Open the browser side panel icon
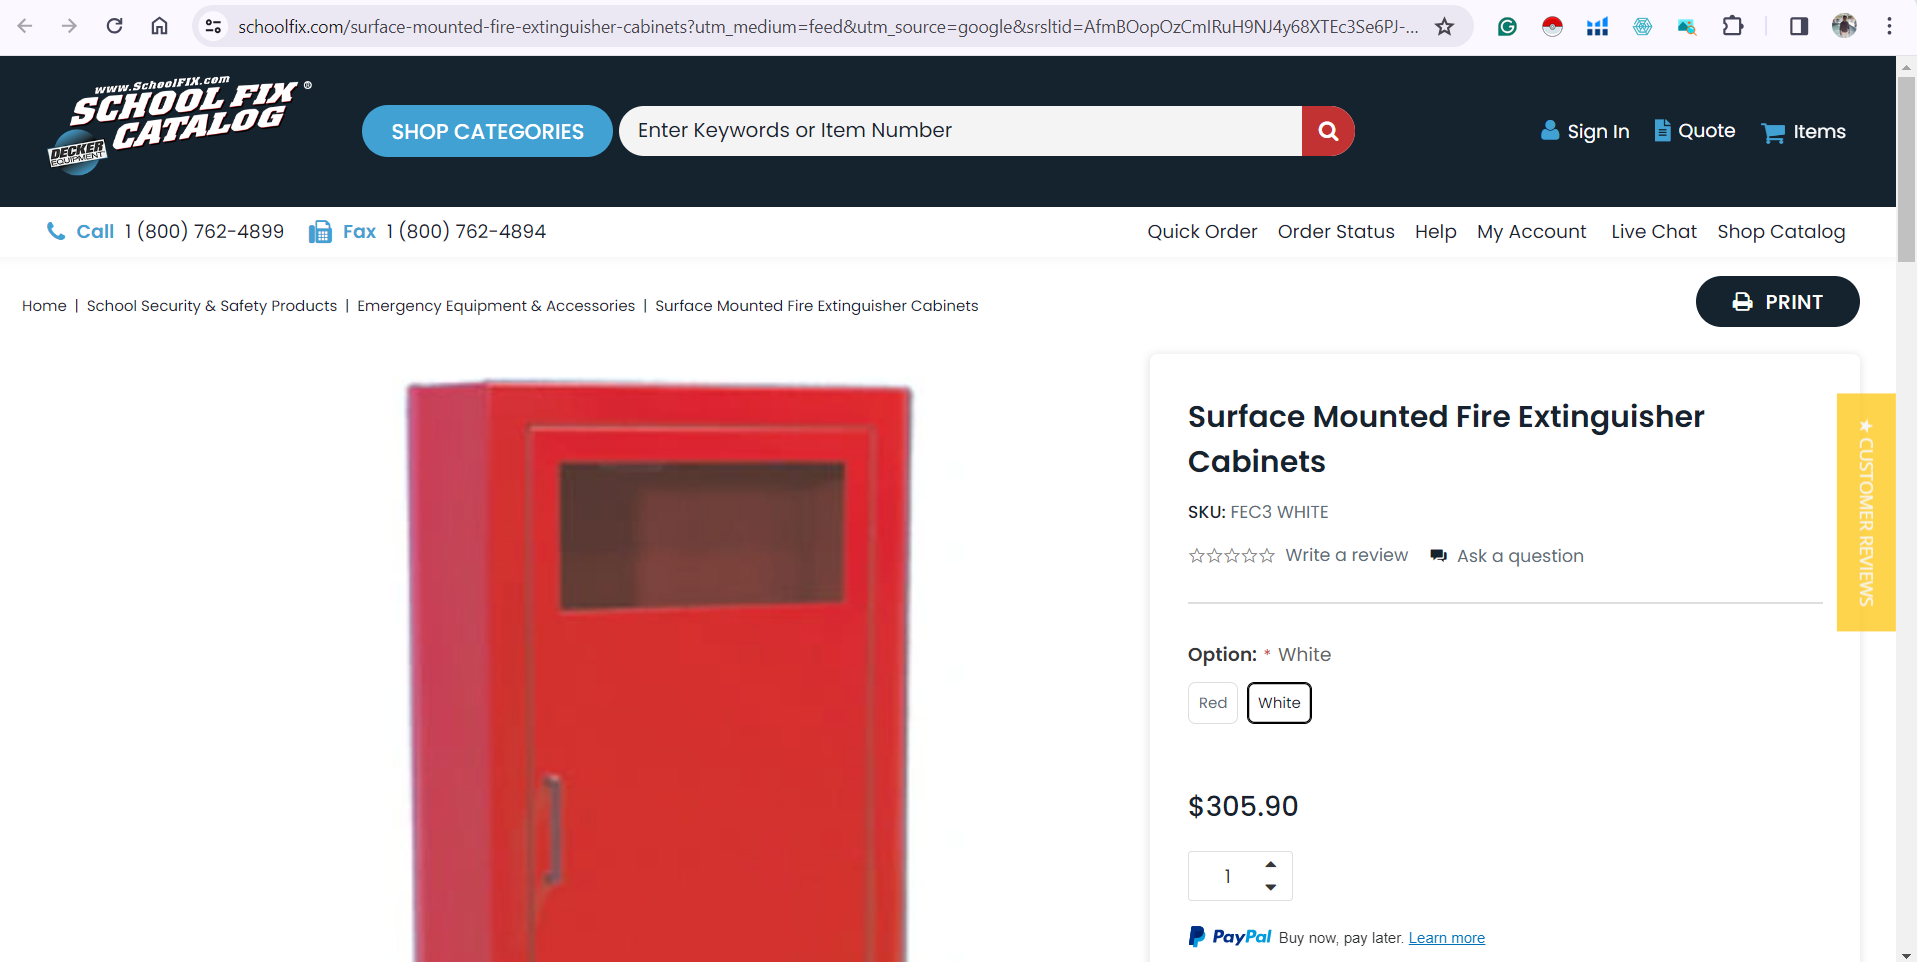This screenshot has width=1917, height=962. click(1798, 27)
